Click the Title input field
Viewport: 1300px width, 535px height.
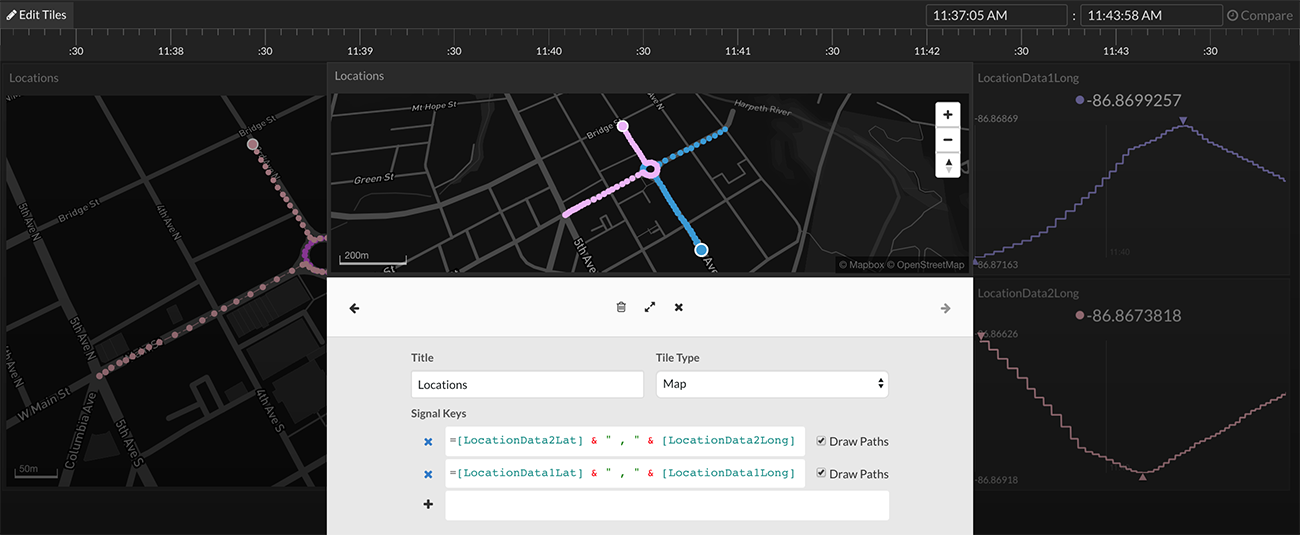click(527, 384)
